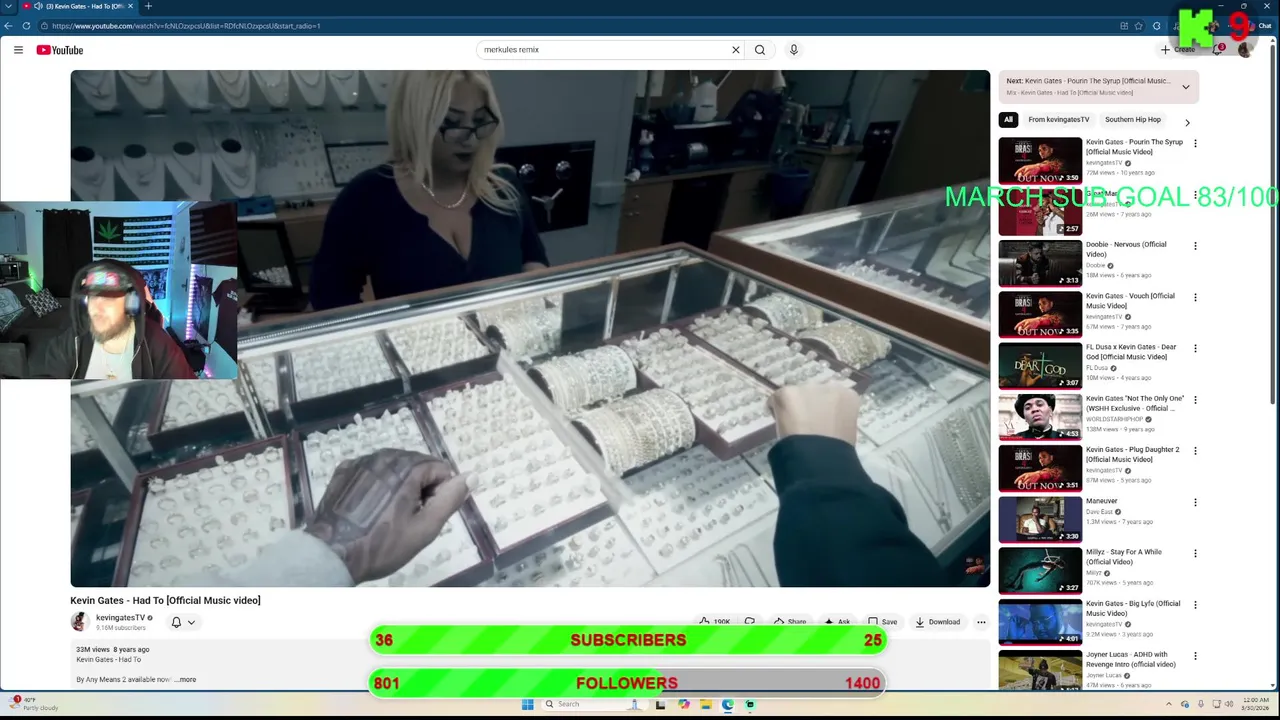Select the Southern Hip Hop chip
The width and height of the screenshot is (1280, 720).
click(x=1133, y=120)
